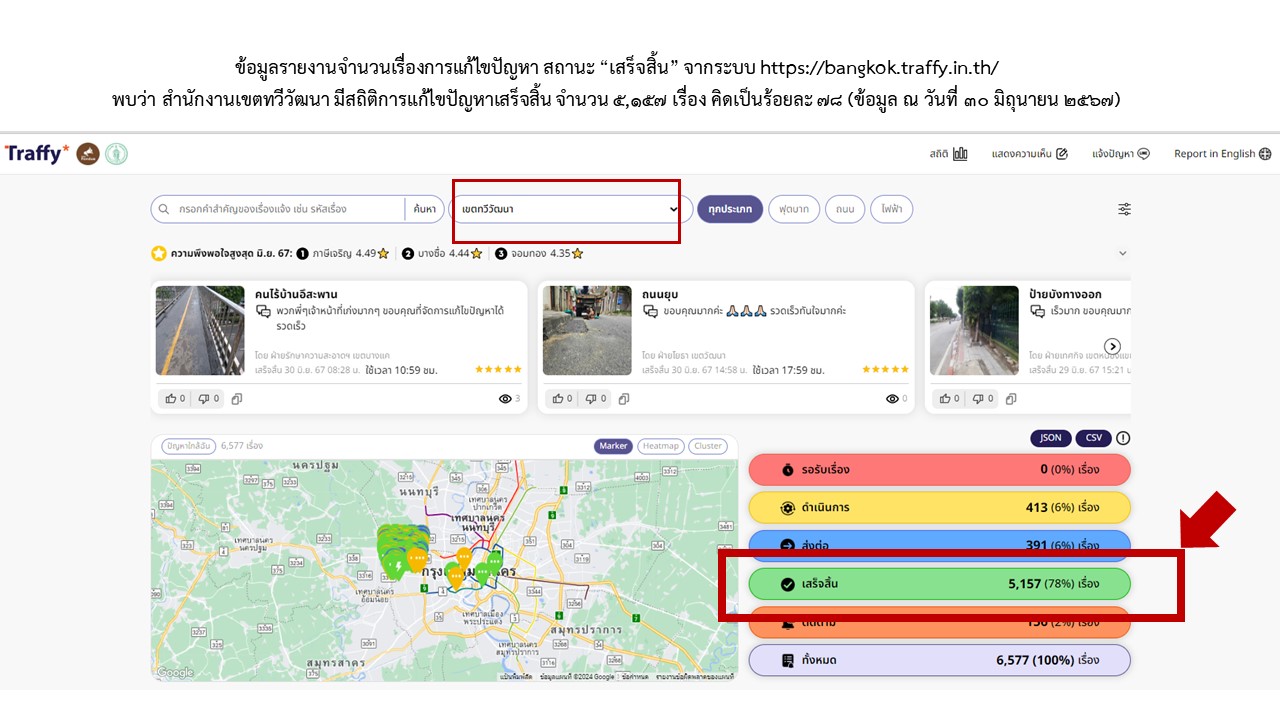Image resolution: width=1280 pixels, height=720 pixels.
Task: Expand the satisfaction ranking chevron
Action: pyautogui.click(x=1122, y=254)
